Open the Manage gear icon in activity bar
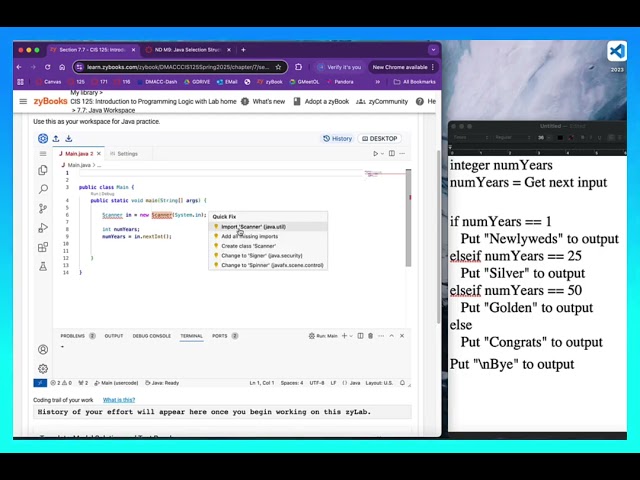Image resolution: width=640 pixels, height=480 pixels. [x=43, y=369]
